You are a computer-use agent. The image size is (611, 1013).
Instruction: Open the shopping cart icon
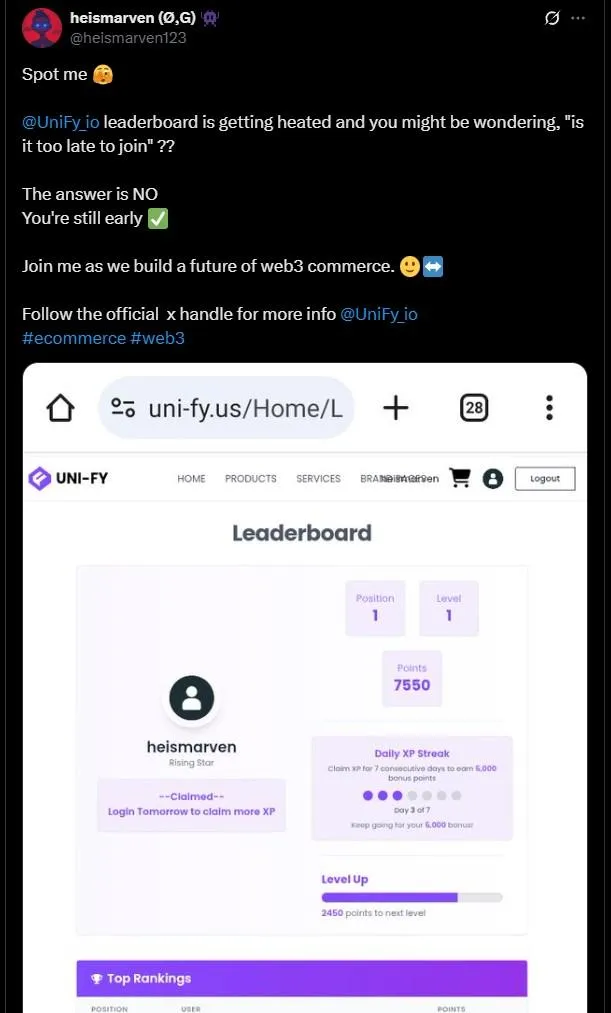point(459,478)
